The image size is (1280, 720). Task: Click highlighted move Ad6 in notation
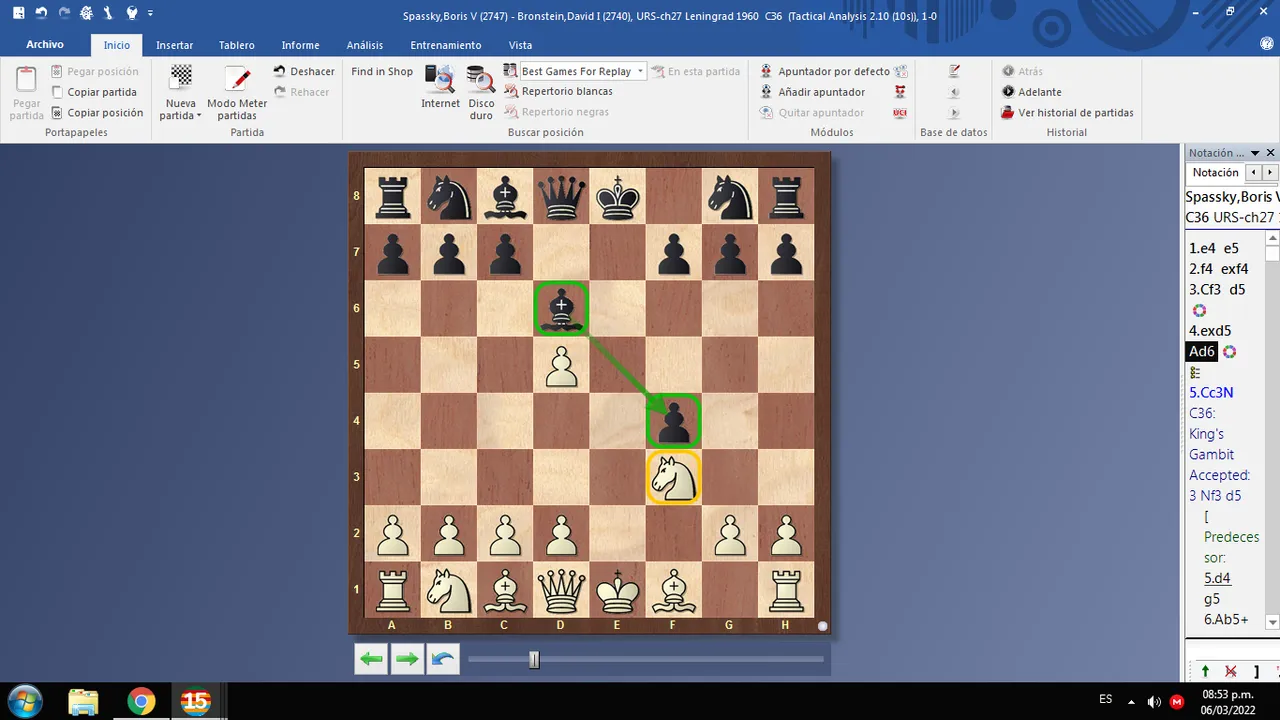(x=1202, y=351)
